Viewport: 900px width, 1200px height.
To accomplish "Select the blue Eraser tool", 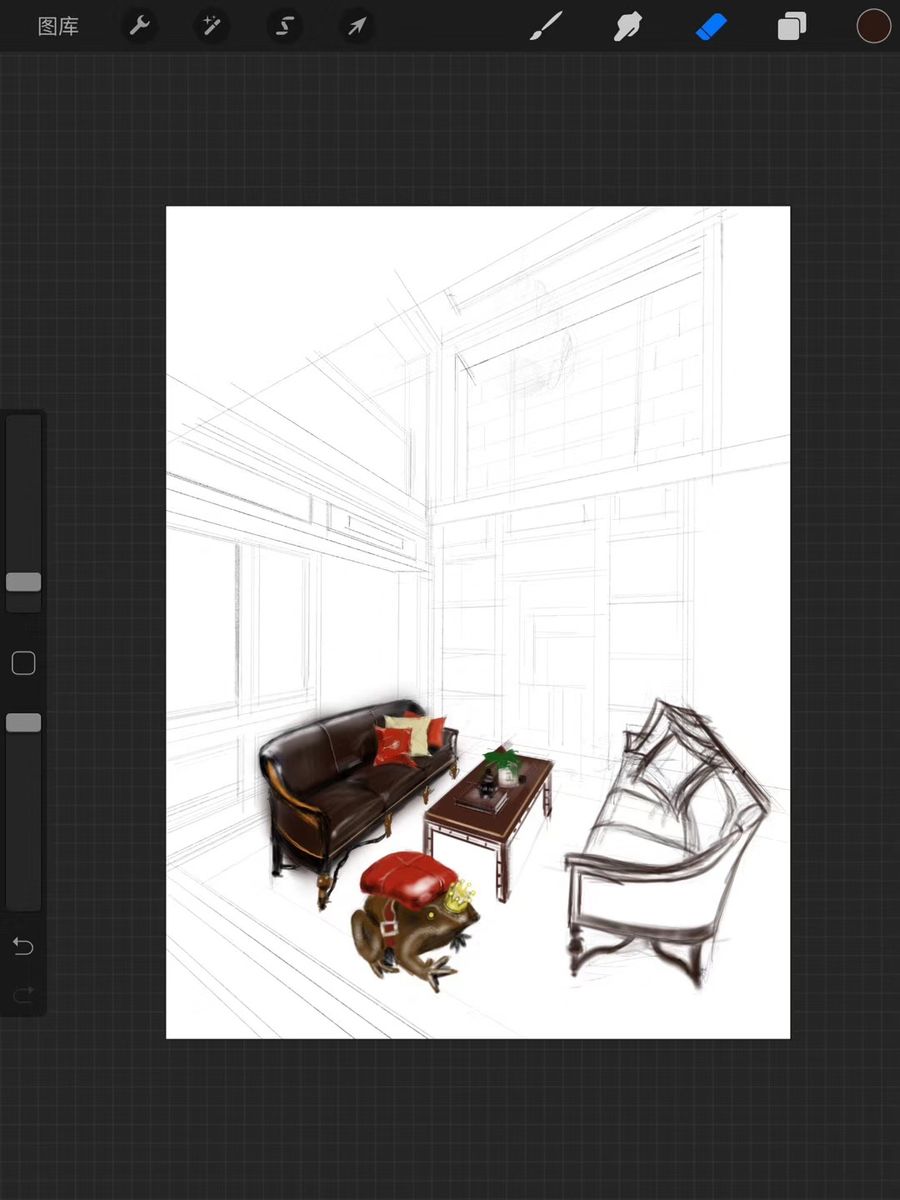I will point(710,26).
